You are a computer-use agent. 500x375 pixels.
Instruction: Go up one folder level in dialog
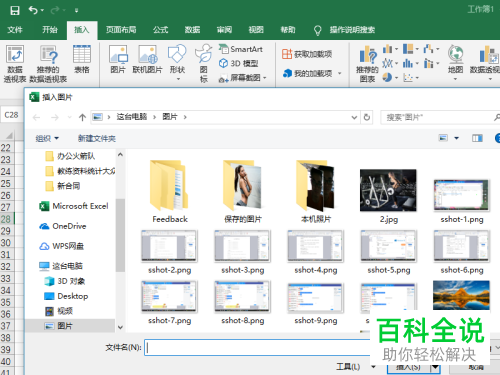[82, 117]
